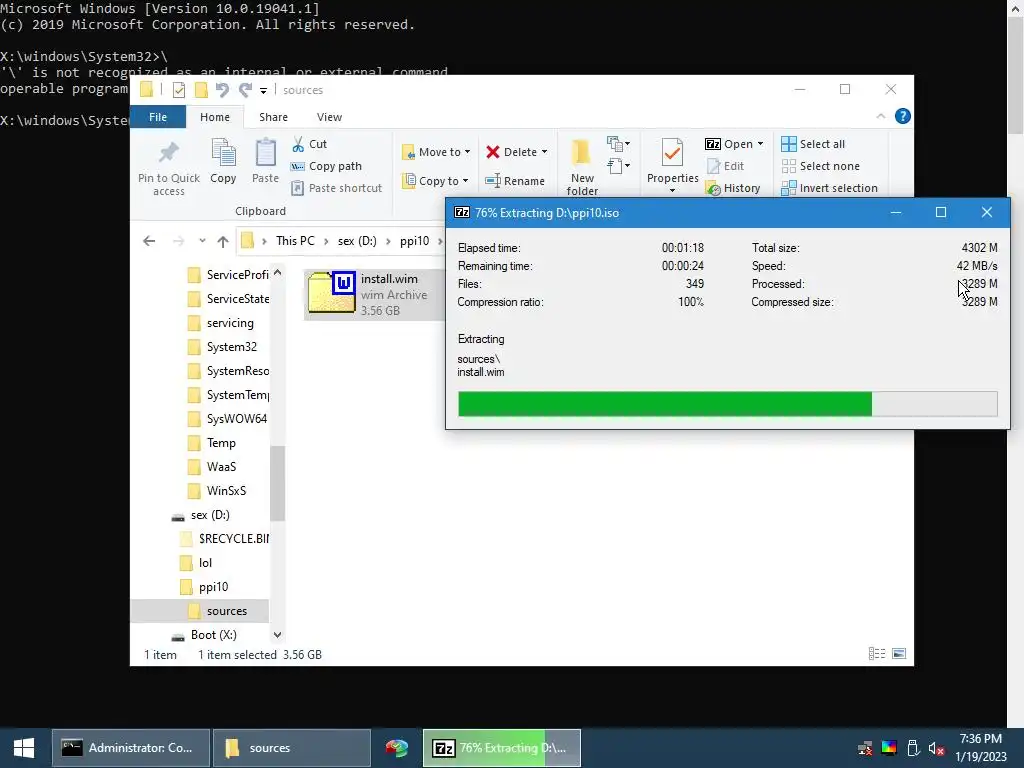1024x768 pixels.
Task: Expand the Delete options arrow
Action: (544, 152)
